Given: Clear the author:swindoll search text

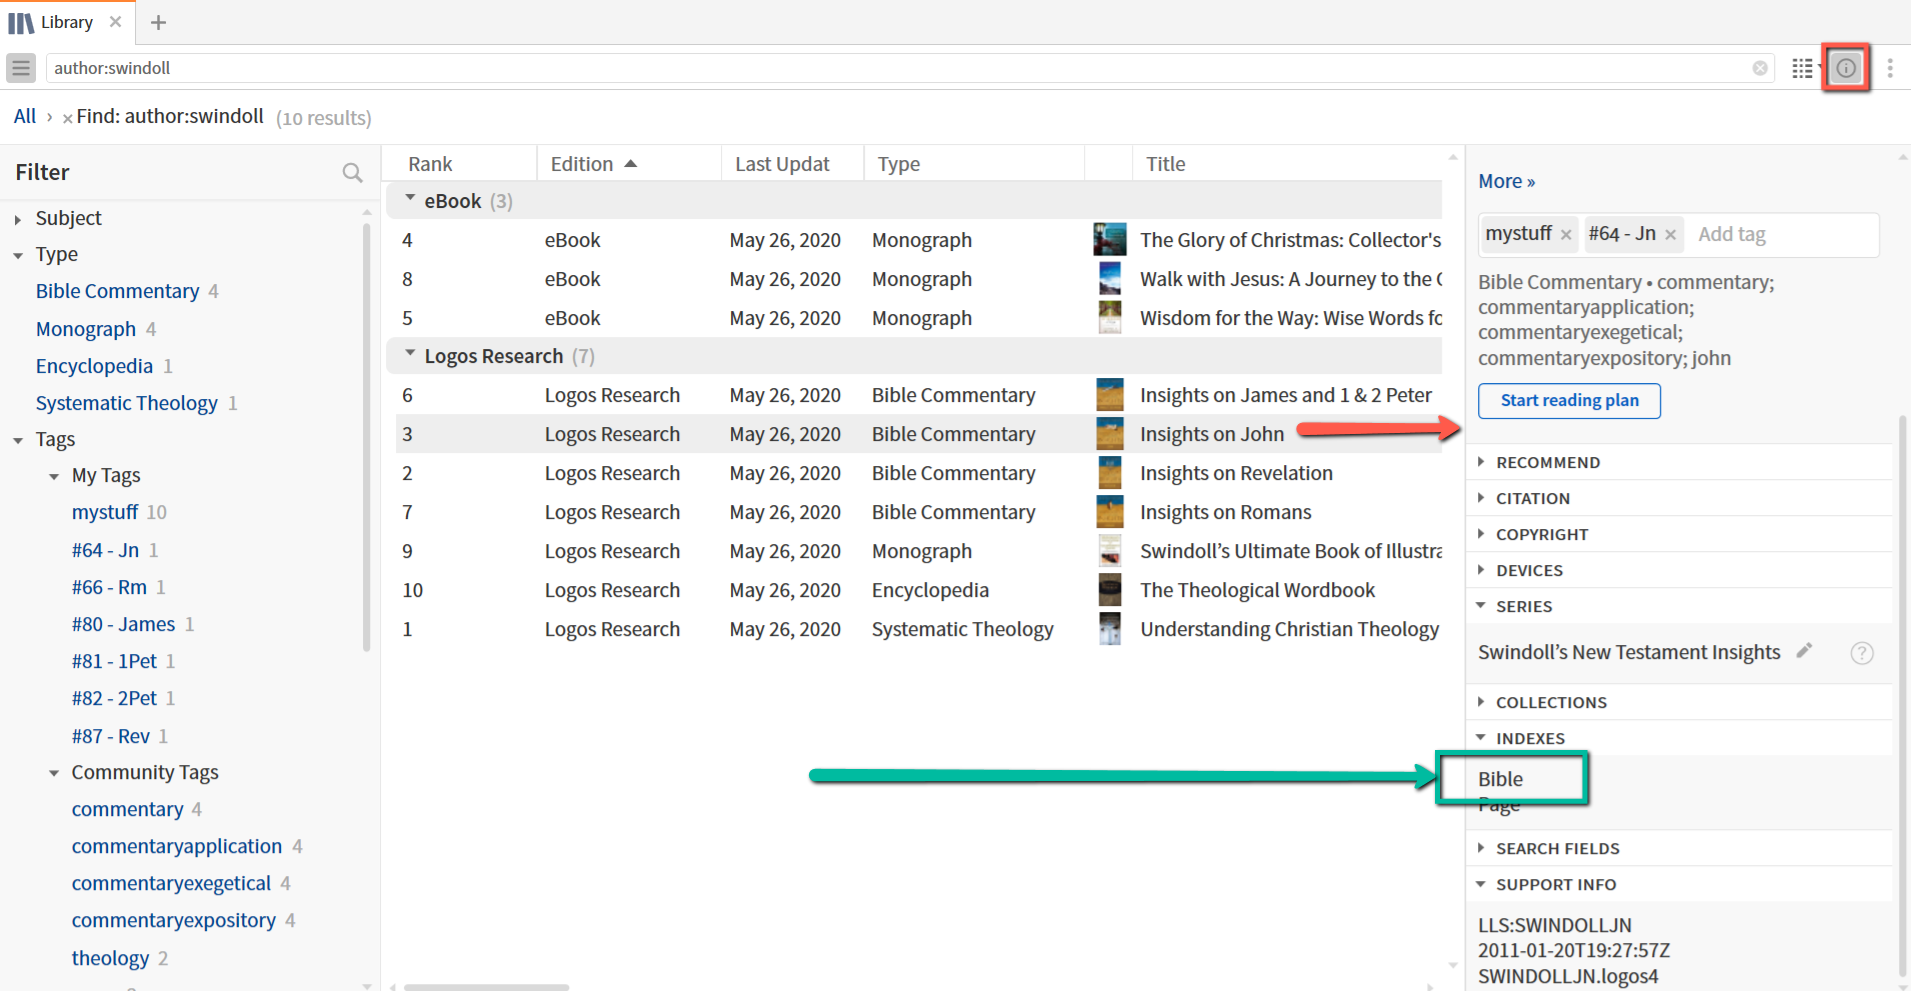Looking at the screenshot, I should (x=1760, y=68).
